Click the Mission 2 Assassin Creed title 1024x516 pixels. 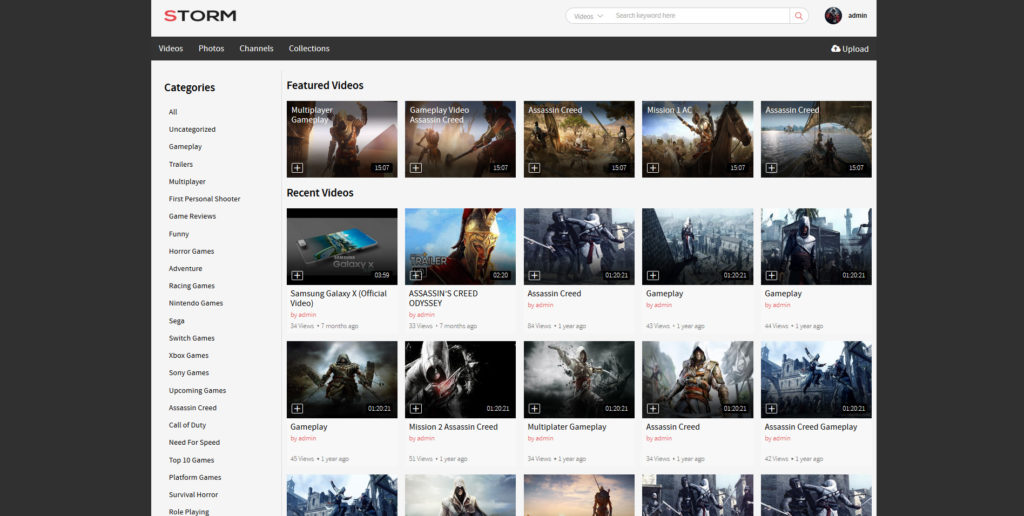[453, 427]
